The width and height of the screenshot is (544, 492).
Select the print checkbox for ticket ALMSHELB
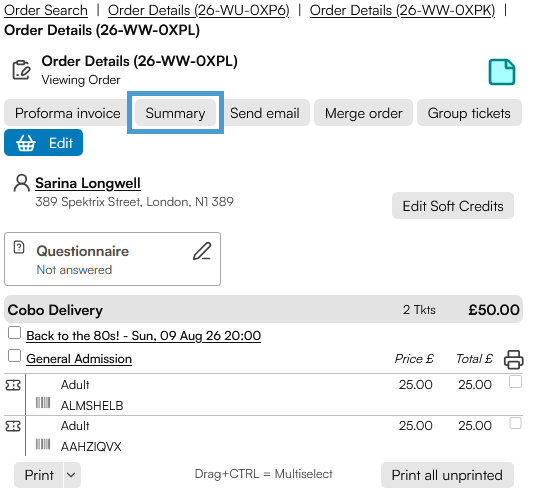(515, 382)
